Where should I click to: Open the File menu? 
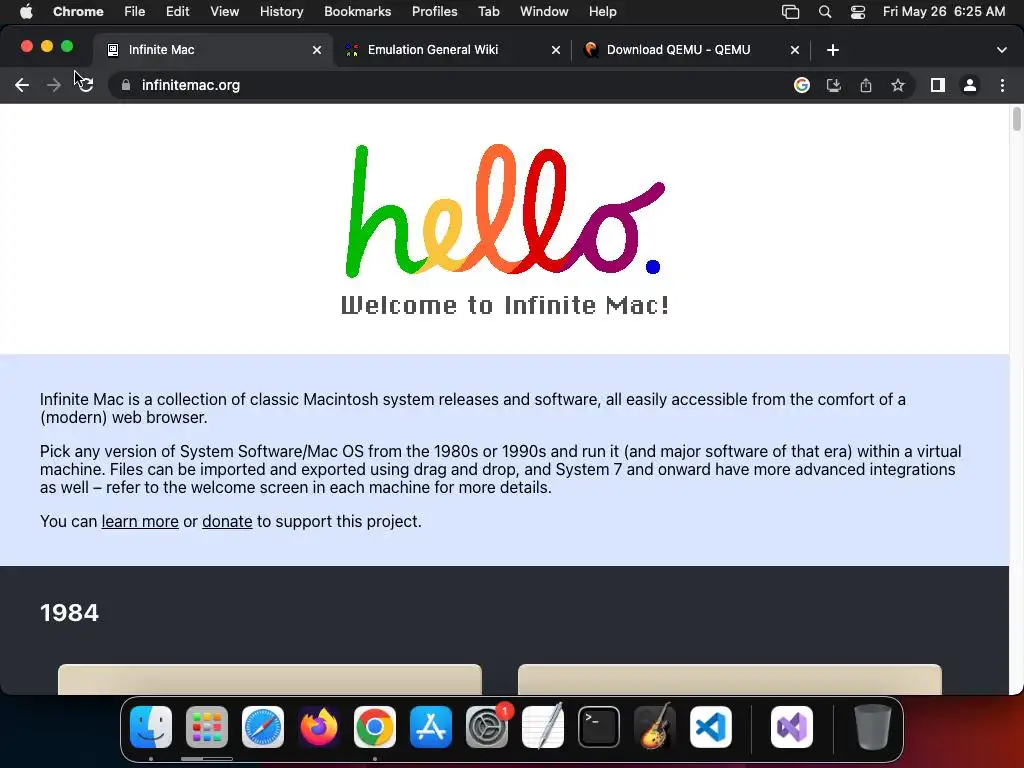pos(135,11)
